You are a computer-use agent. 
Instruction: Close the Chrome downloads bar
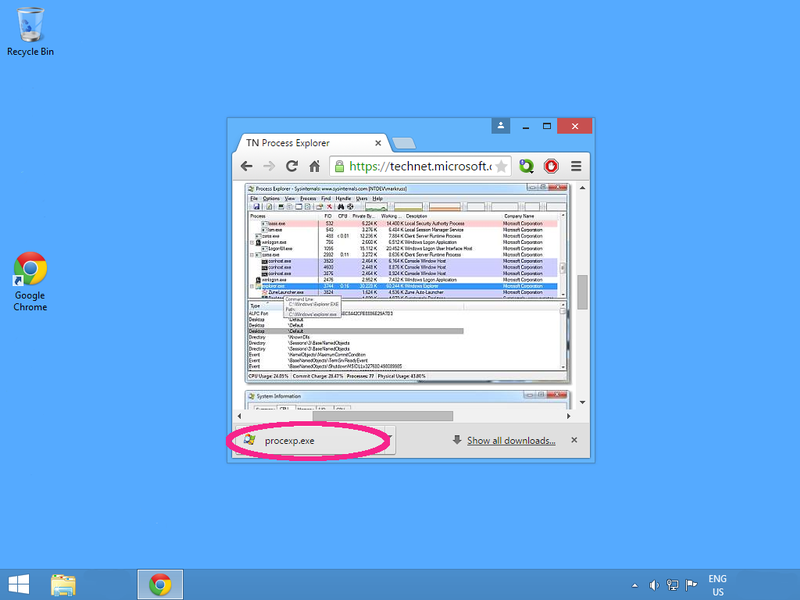pyautogui.click(x=574, y=440)
